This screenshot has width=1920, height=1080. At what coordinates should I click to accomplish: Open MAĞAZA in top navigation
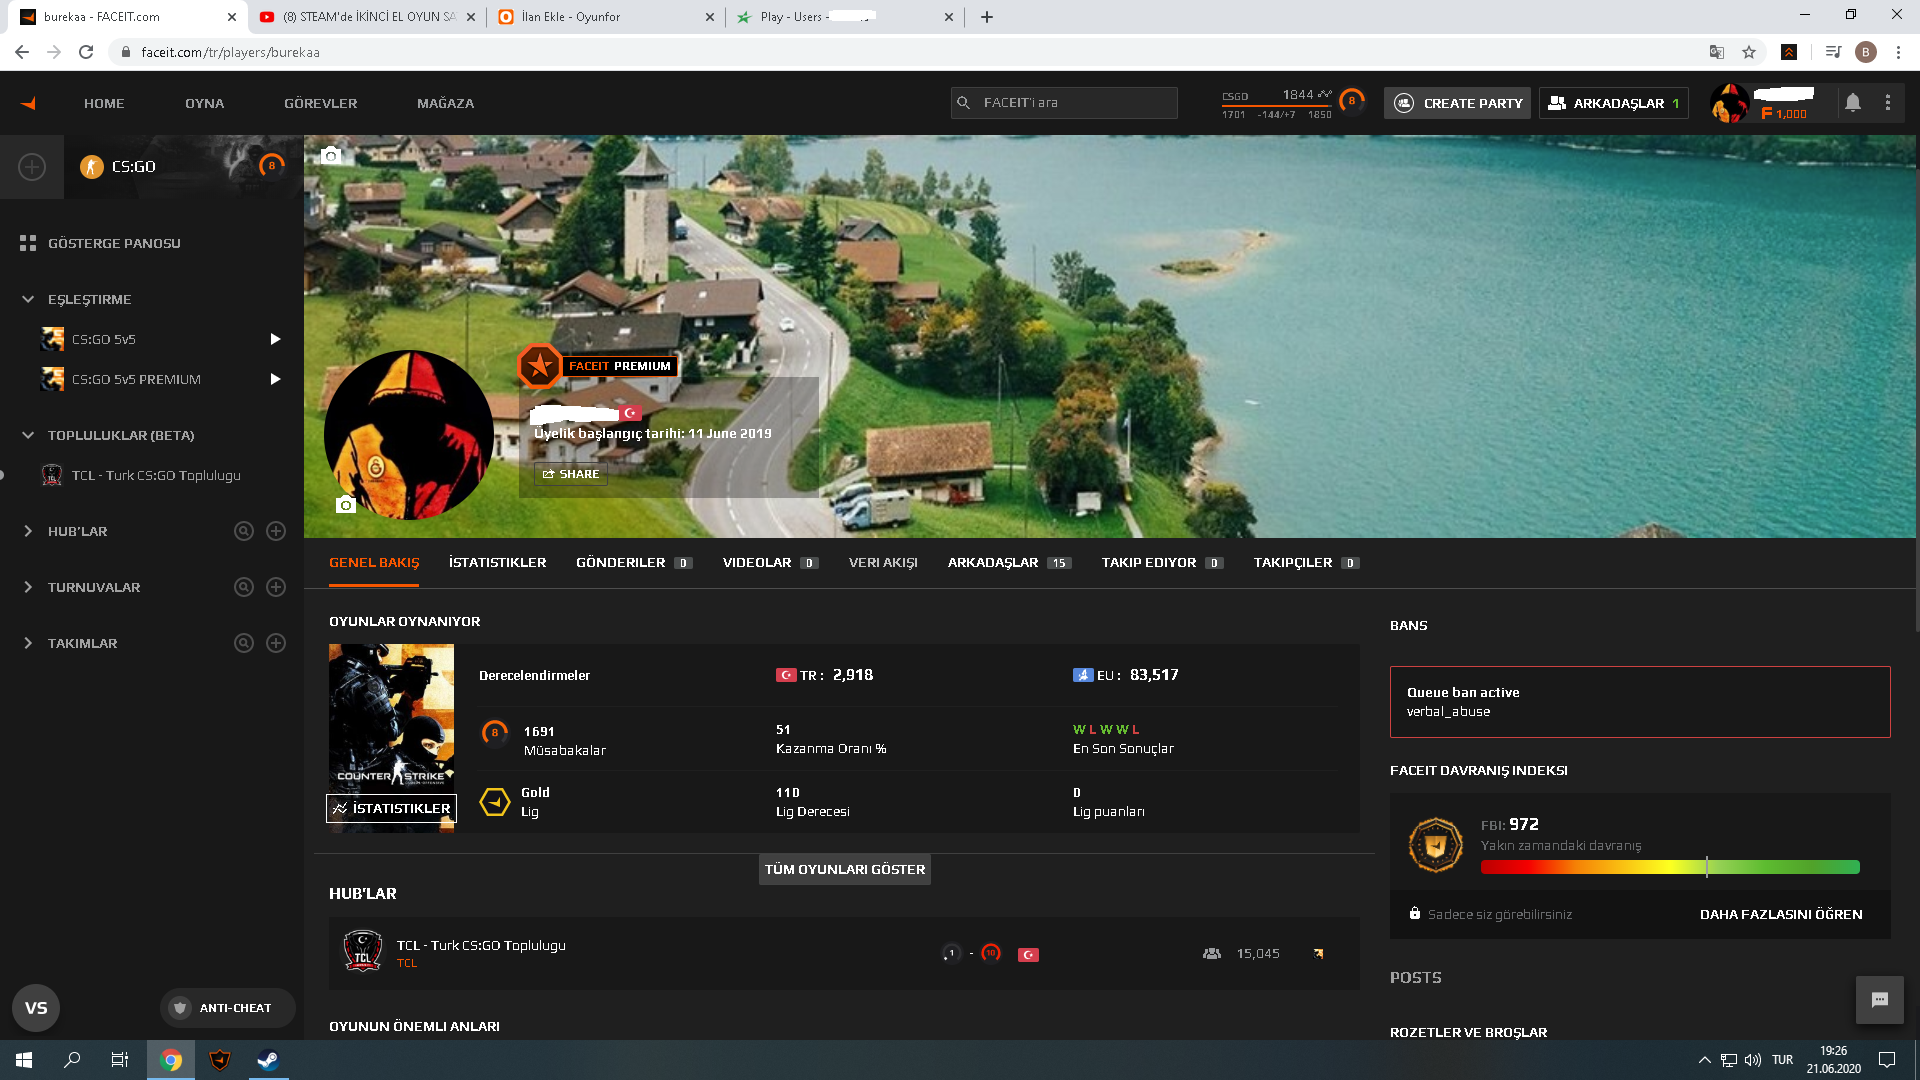[445, 103]
